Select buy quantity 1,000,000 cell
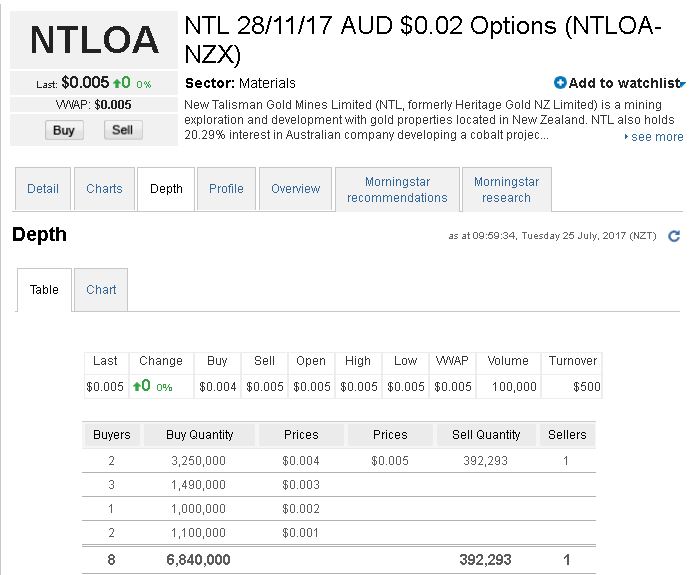Viewport: 692px width, 575px height. (199, 508)
